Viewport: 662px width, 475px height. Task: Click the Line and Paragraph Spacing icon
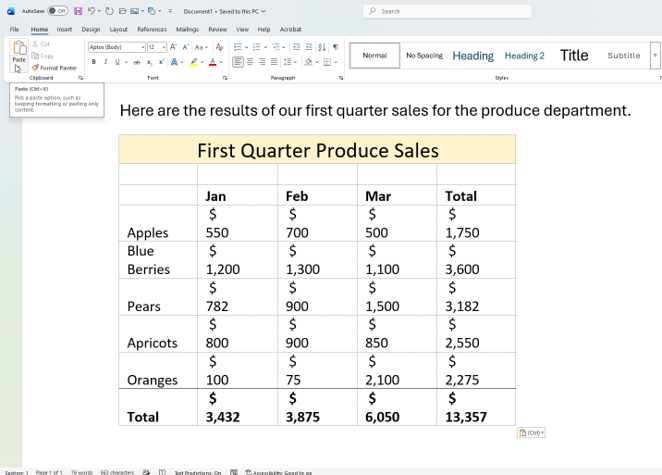288,62
